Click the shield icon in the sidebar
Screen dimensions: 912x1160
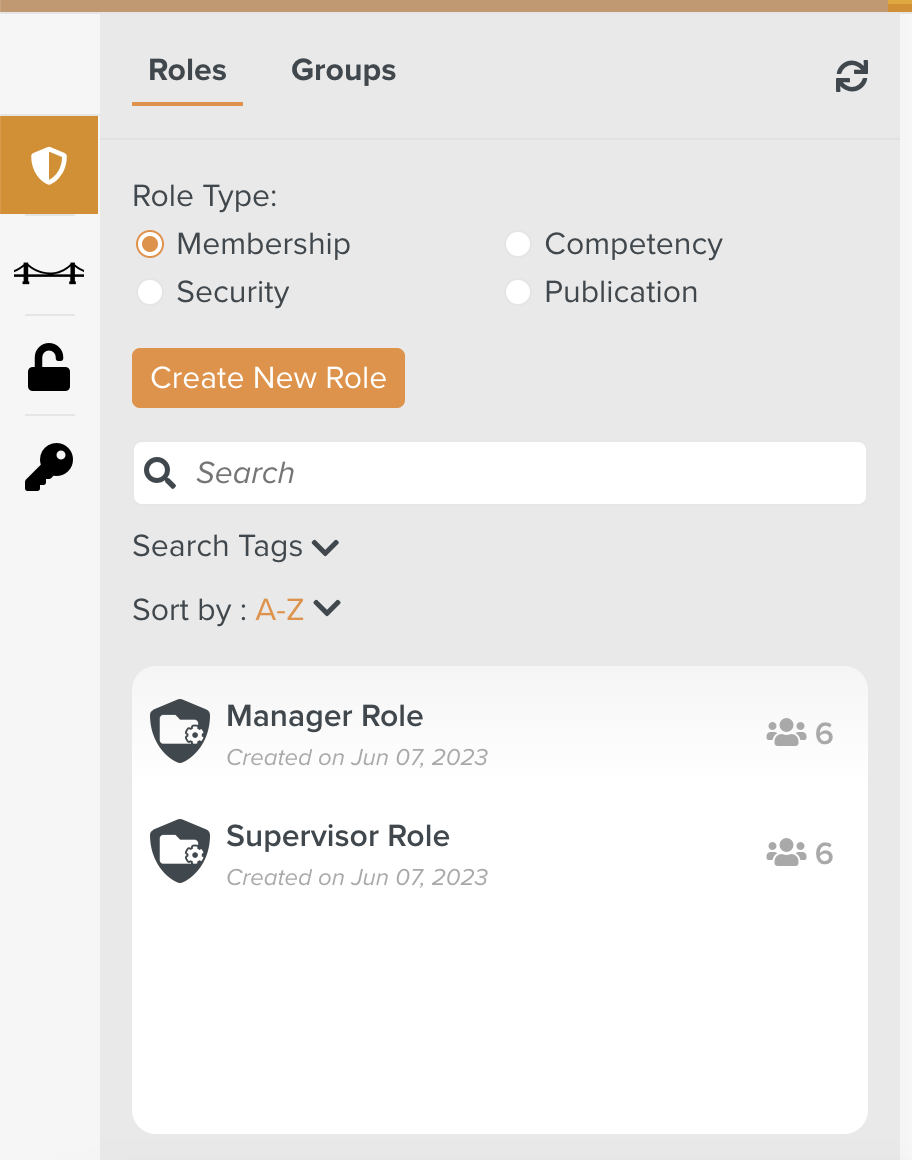(x=49, y=165)
